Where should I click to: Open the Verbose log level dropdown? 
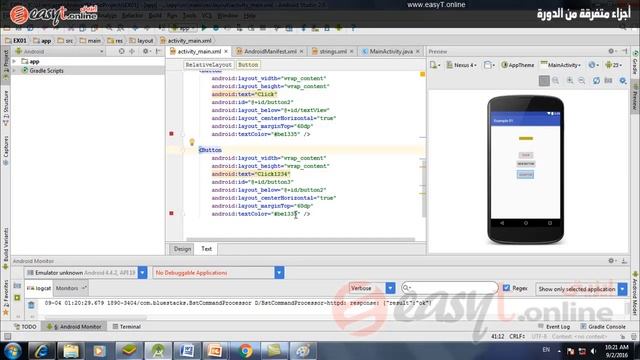click(372, 288)
